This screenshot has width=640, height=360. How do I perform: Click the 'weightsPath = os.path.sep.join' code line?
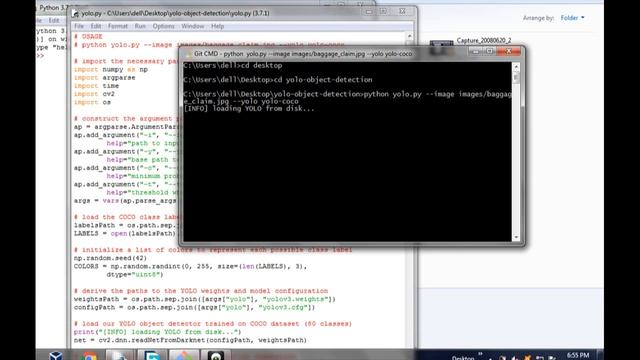click(204, 299)
